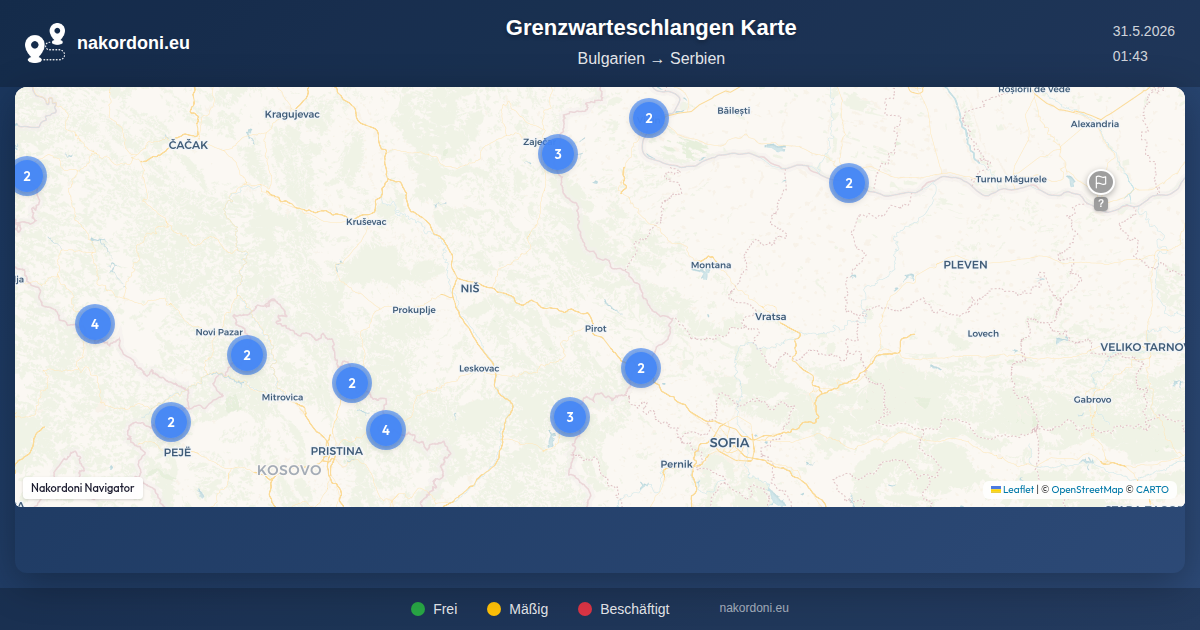Image resolution: width=1200 pixels, height=630 pixels.
Task: Expand cluster 2 near Čačak
Action: click(x=28, y=176)
